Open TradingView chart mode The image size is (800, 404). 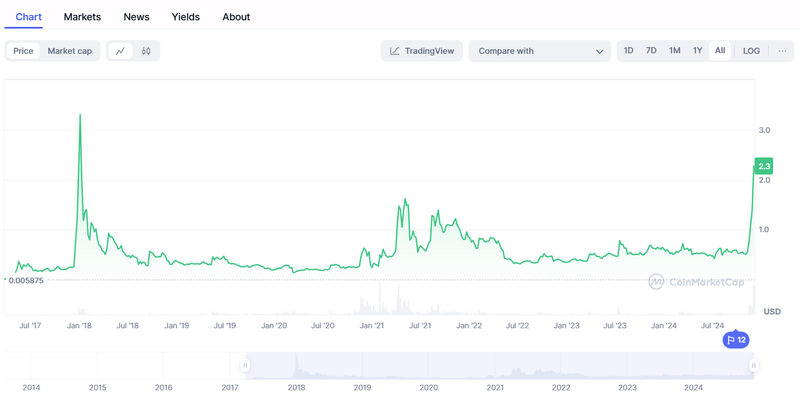coord(422,51)
